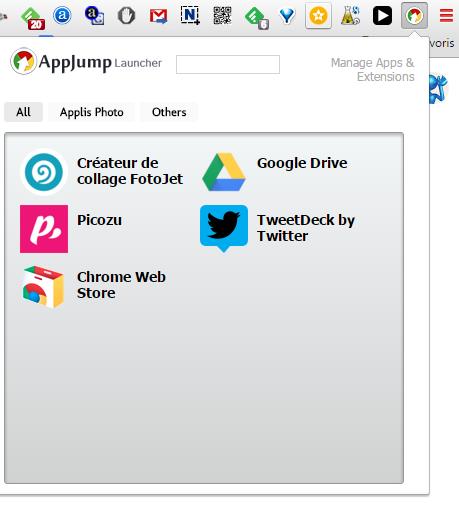Click the green Feedly icon with the 6 badge
Screen dimensions: 459x505
pos(256,18)
